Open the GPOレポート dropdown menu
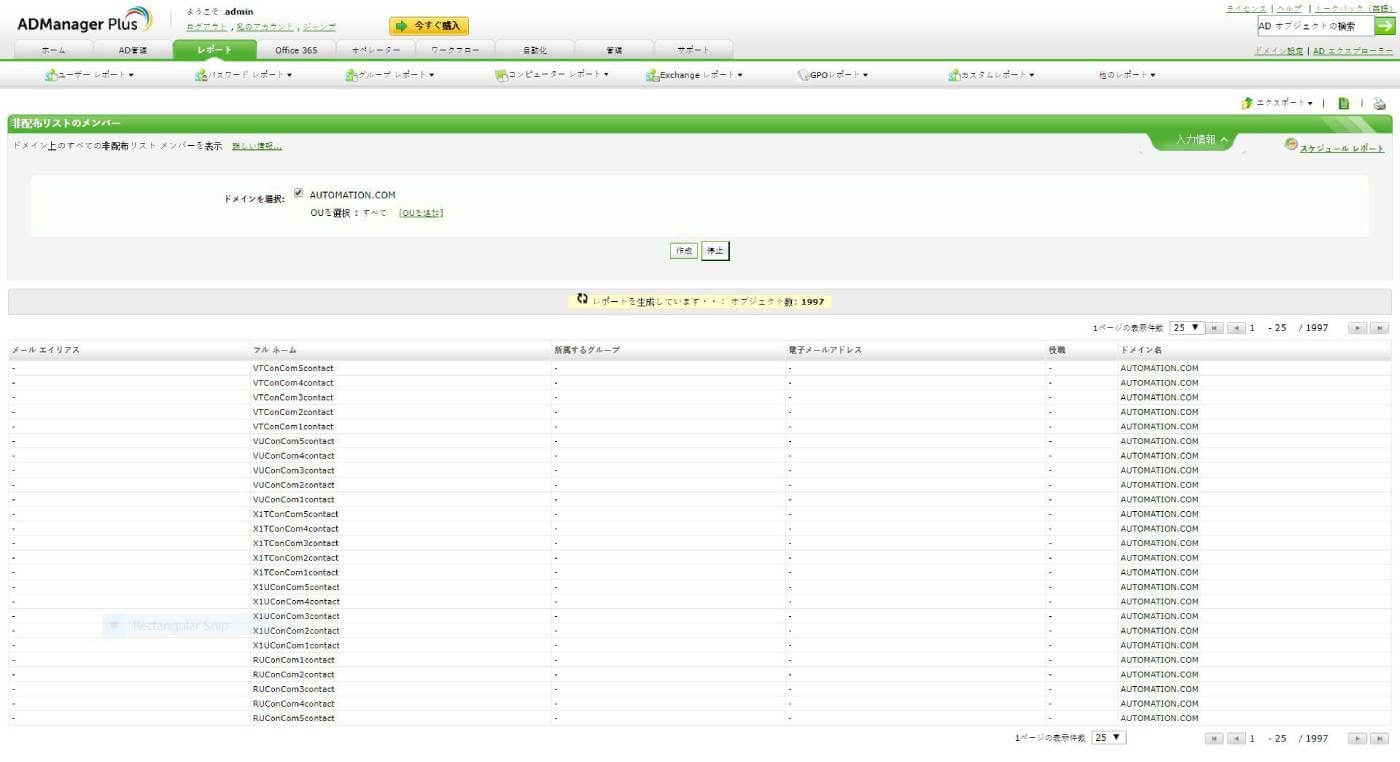The width and height of the screenshot is (1400, 762). [833, 75]
